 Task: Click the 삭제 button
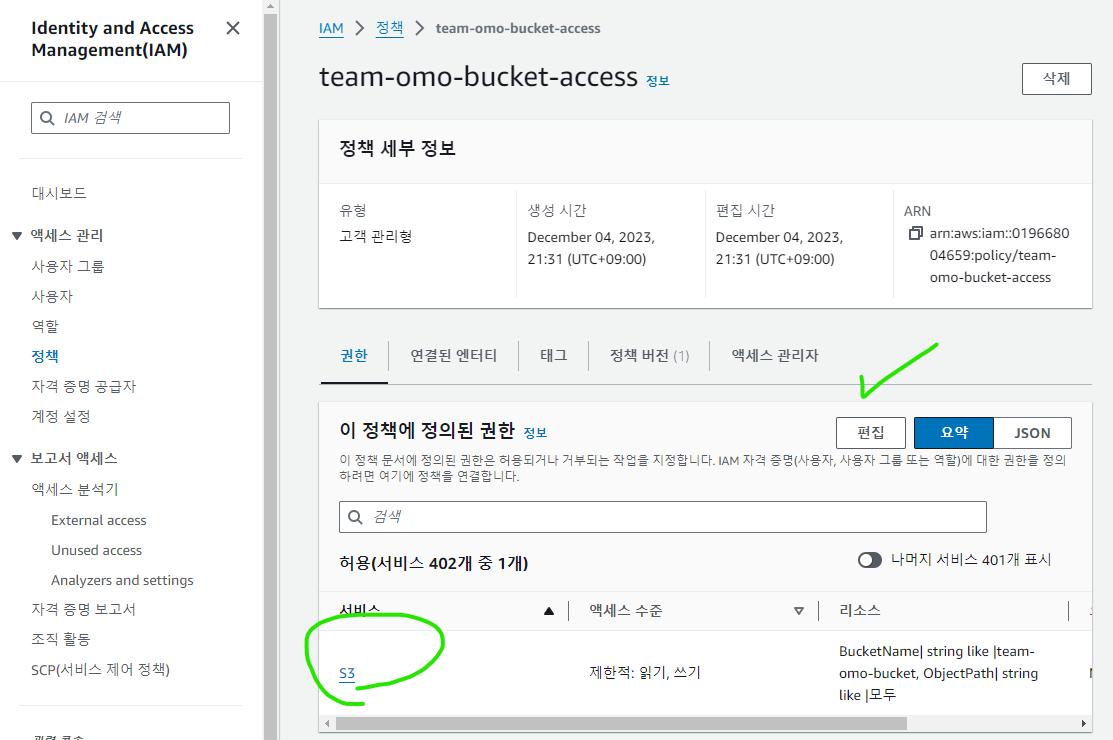click(x=1056, y=79)
